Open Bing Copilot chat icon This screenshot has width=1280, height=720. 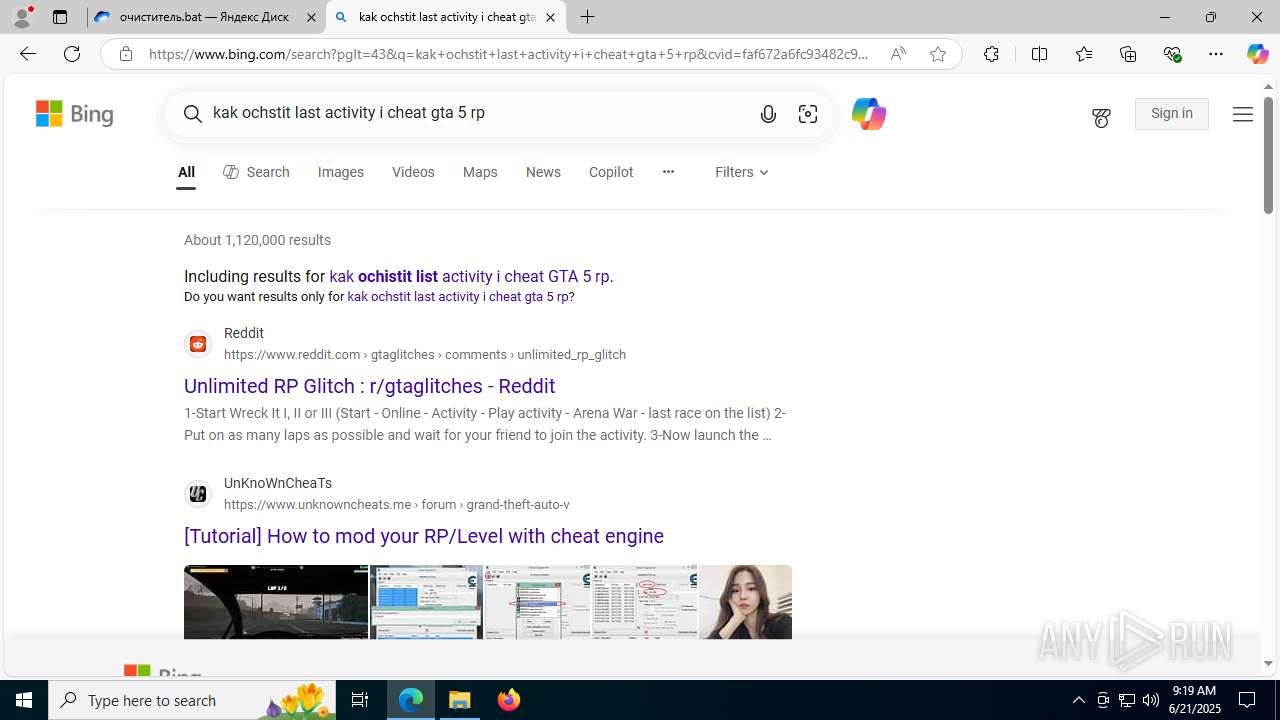pos(868,114)
